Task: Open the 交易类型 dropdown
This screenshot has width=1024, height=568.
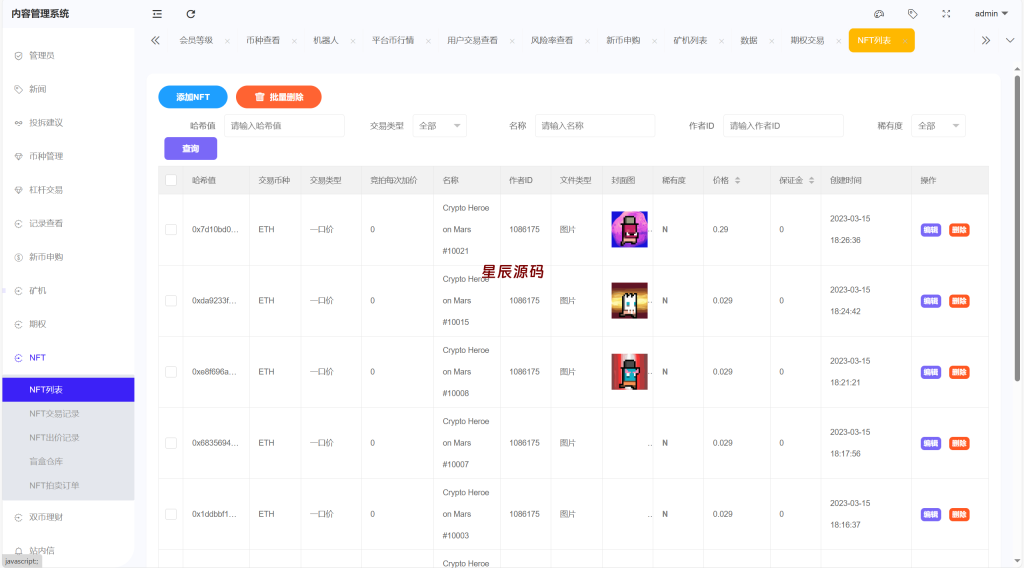Action: point(440,125)
